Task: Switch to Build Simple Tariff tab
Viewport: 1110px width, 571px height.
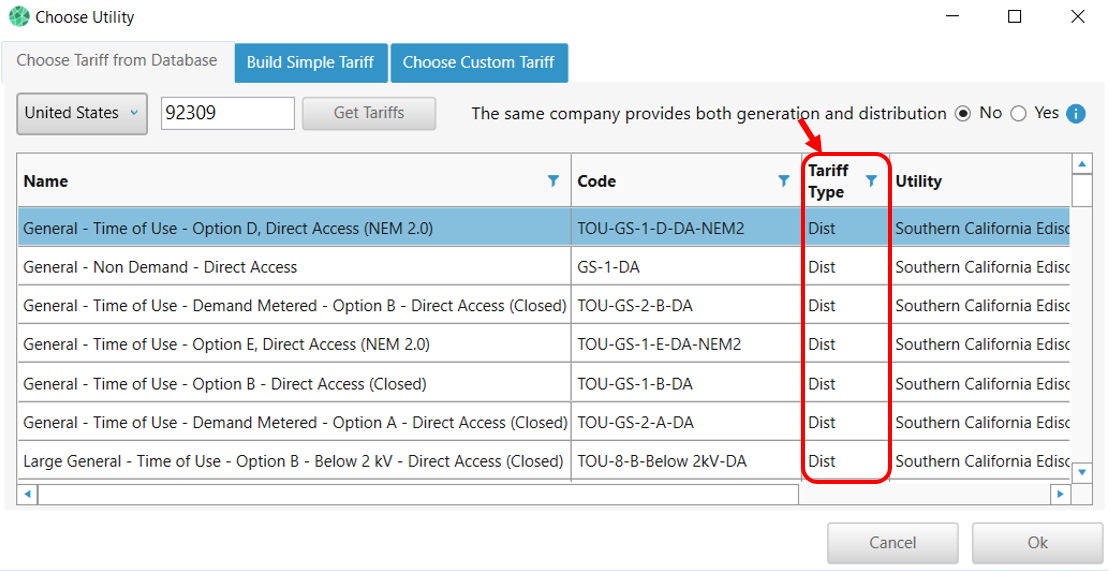Action: point(310,62)
